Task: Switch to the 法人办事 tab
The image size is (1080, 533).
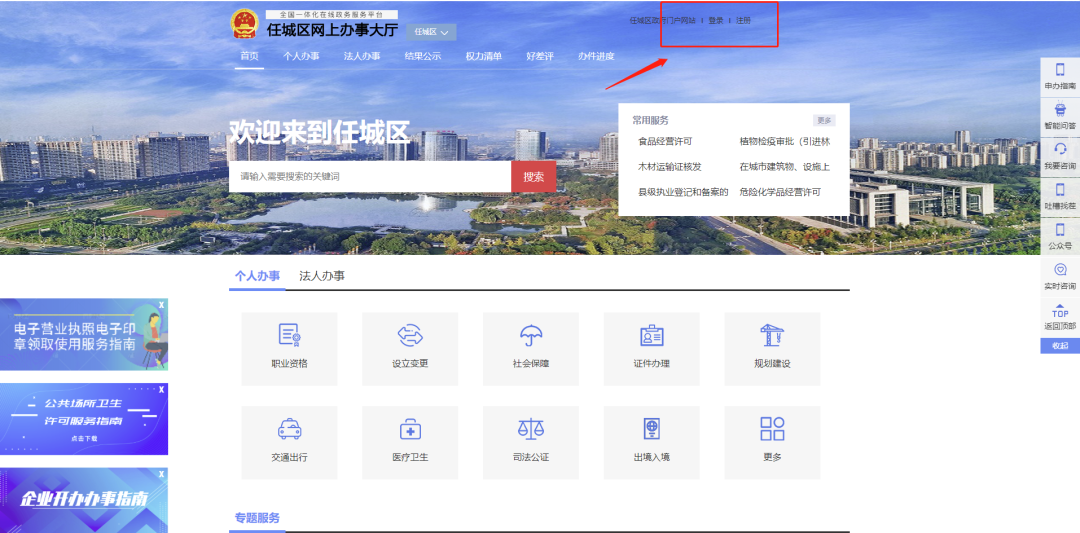Action: coord(322,276)
